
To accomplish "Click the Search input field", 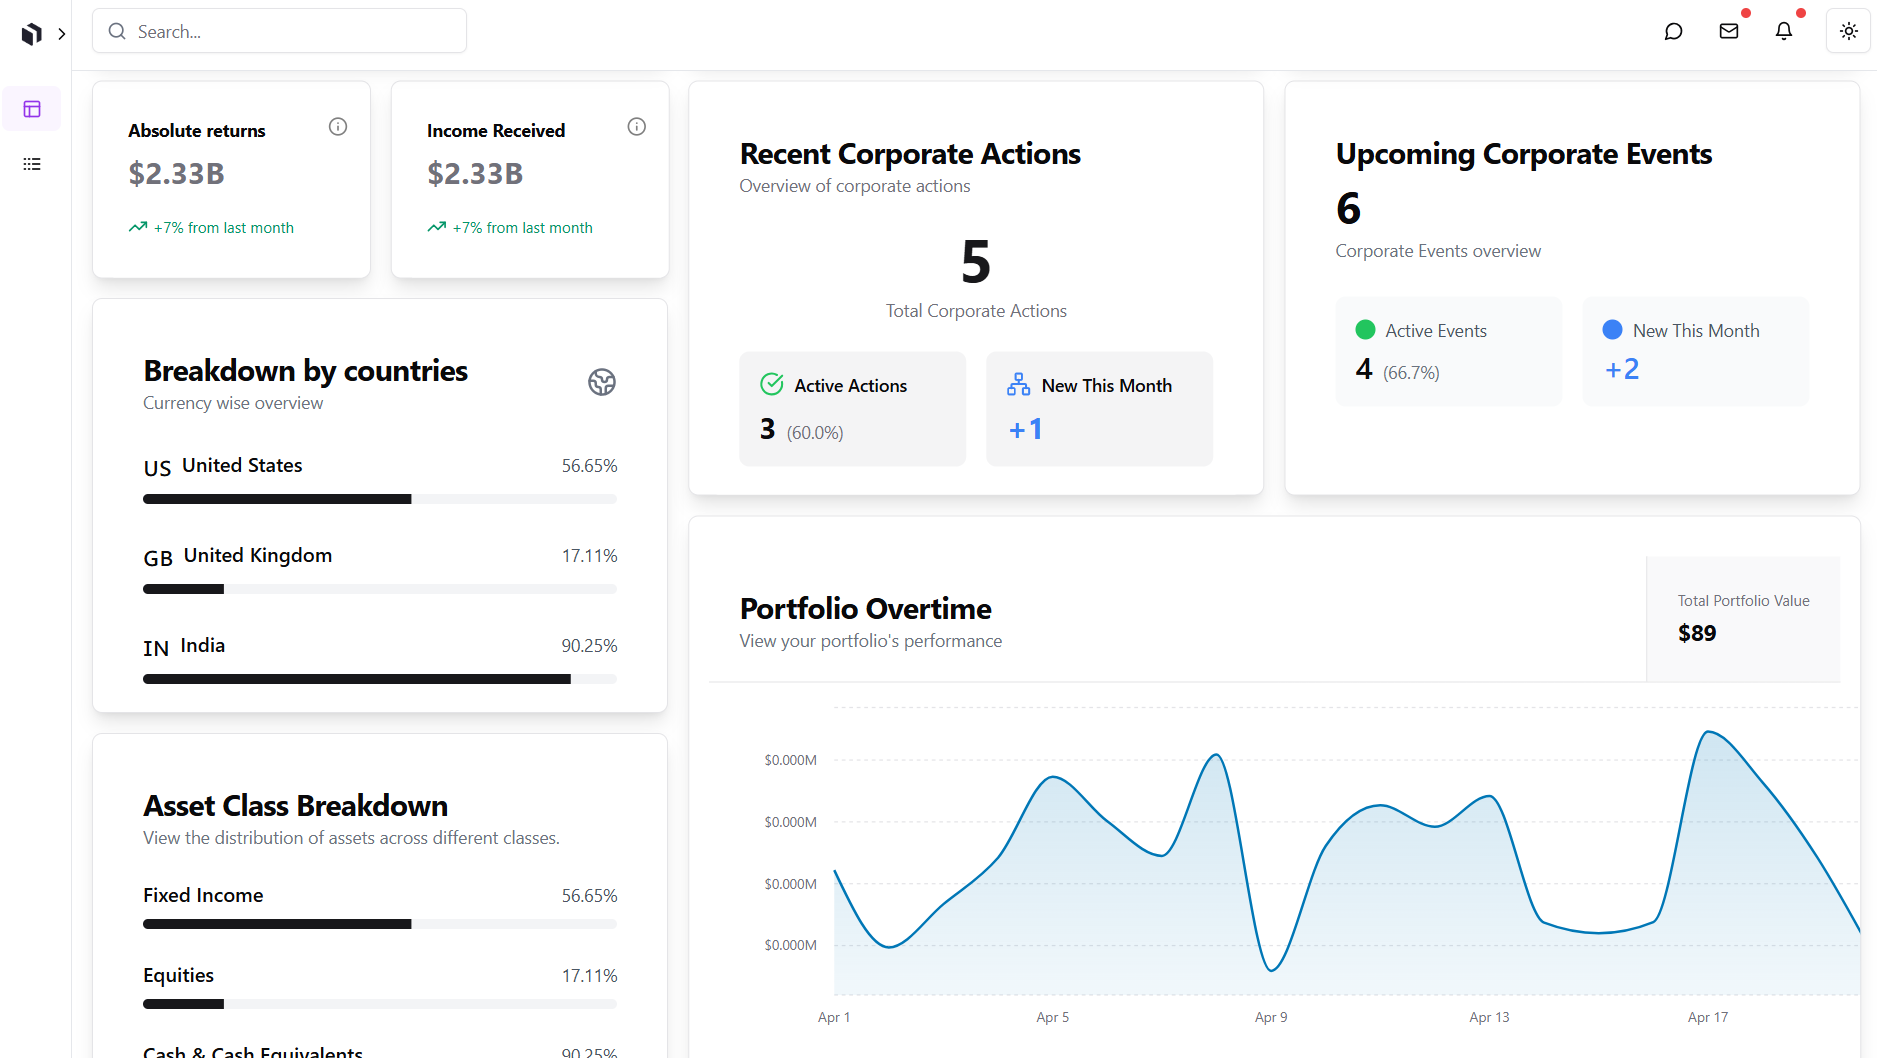I will 280,31.
